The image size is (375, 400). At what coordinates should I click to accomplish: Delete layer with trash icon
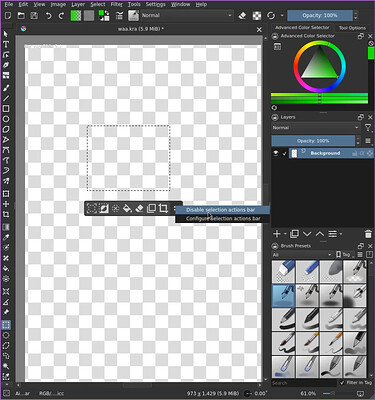pyautogui.click(x=368, y=234)
